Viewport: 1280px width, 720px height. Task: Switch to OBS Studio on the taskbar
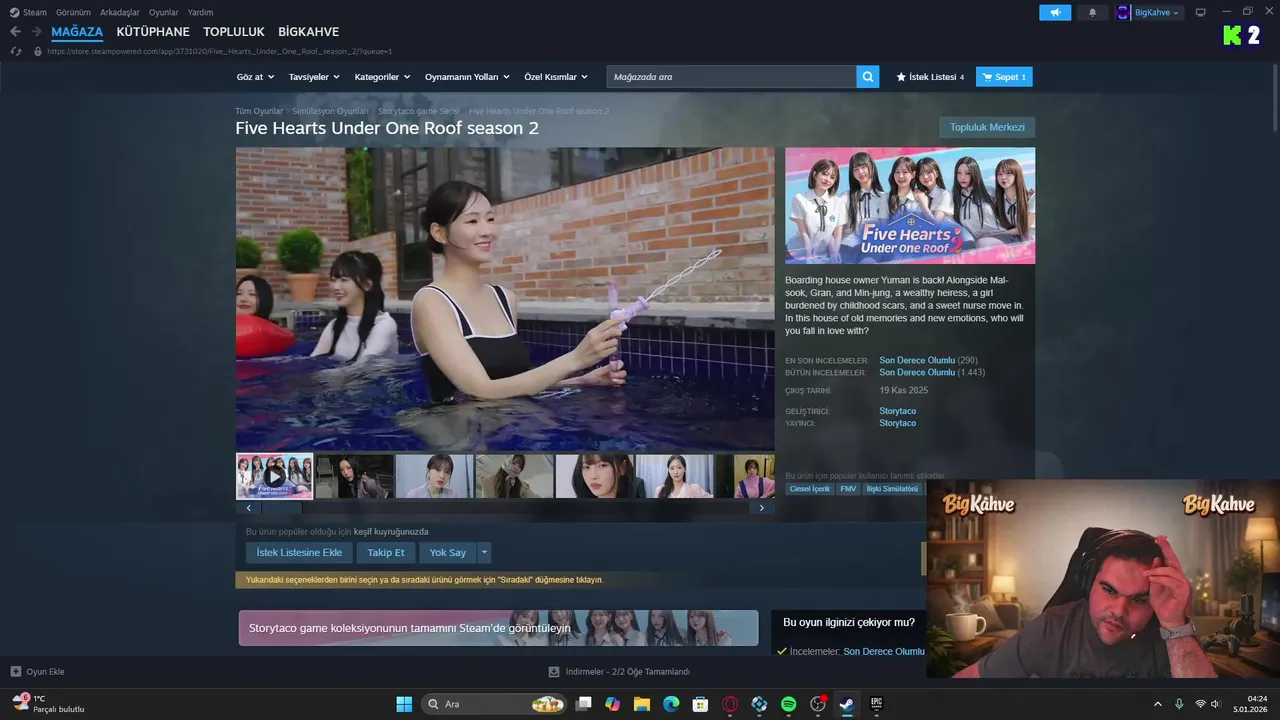pos(818,704)
